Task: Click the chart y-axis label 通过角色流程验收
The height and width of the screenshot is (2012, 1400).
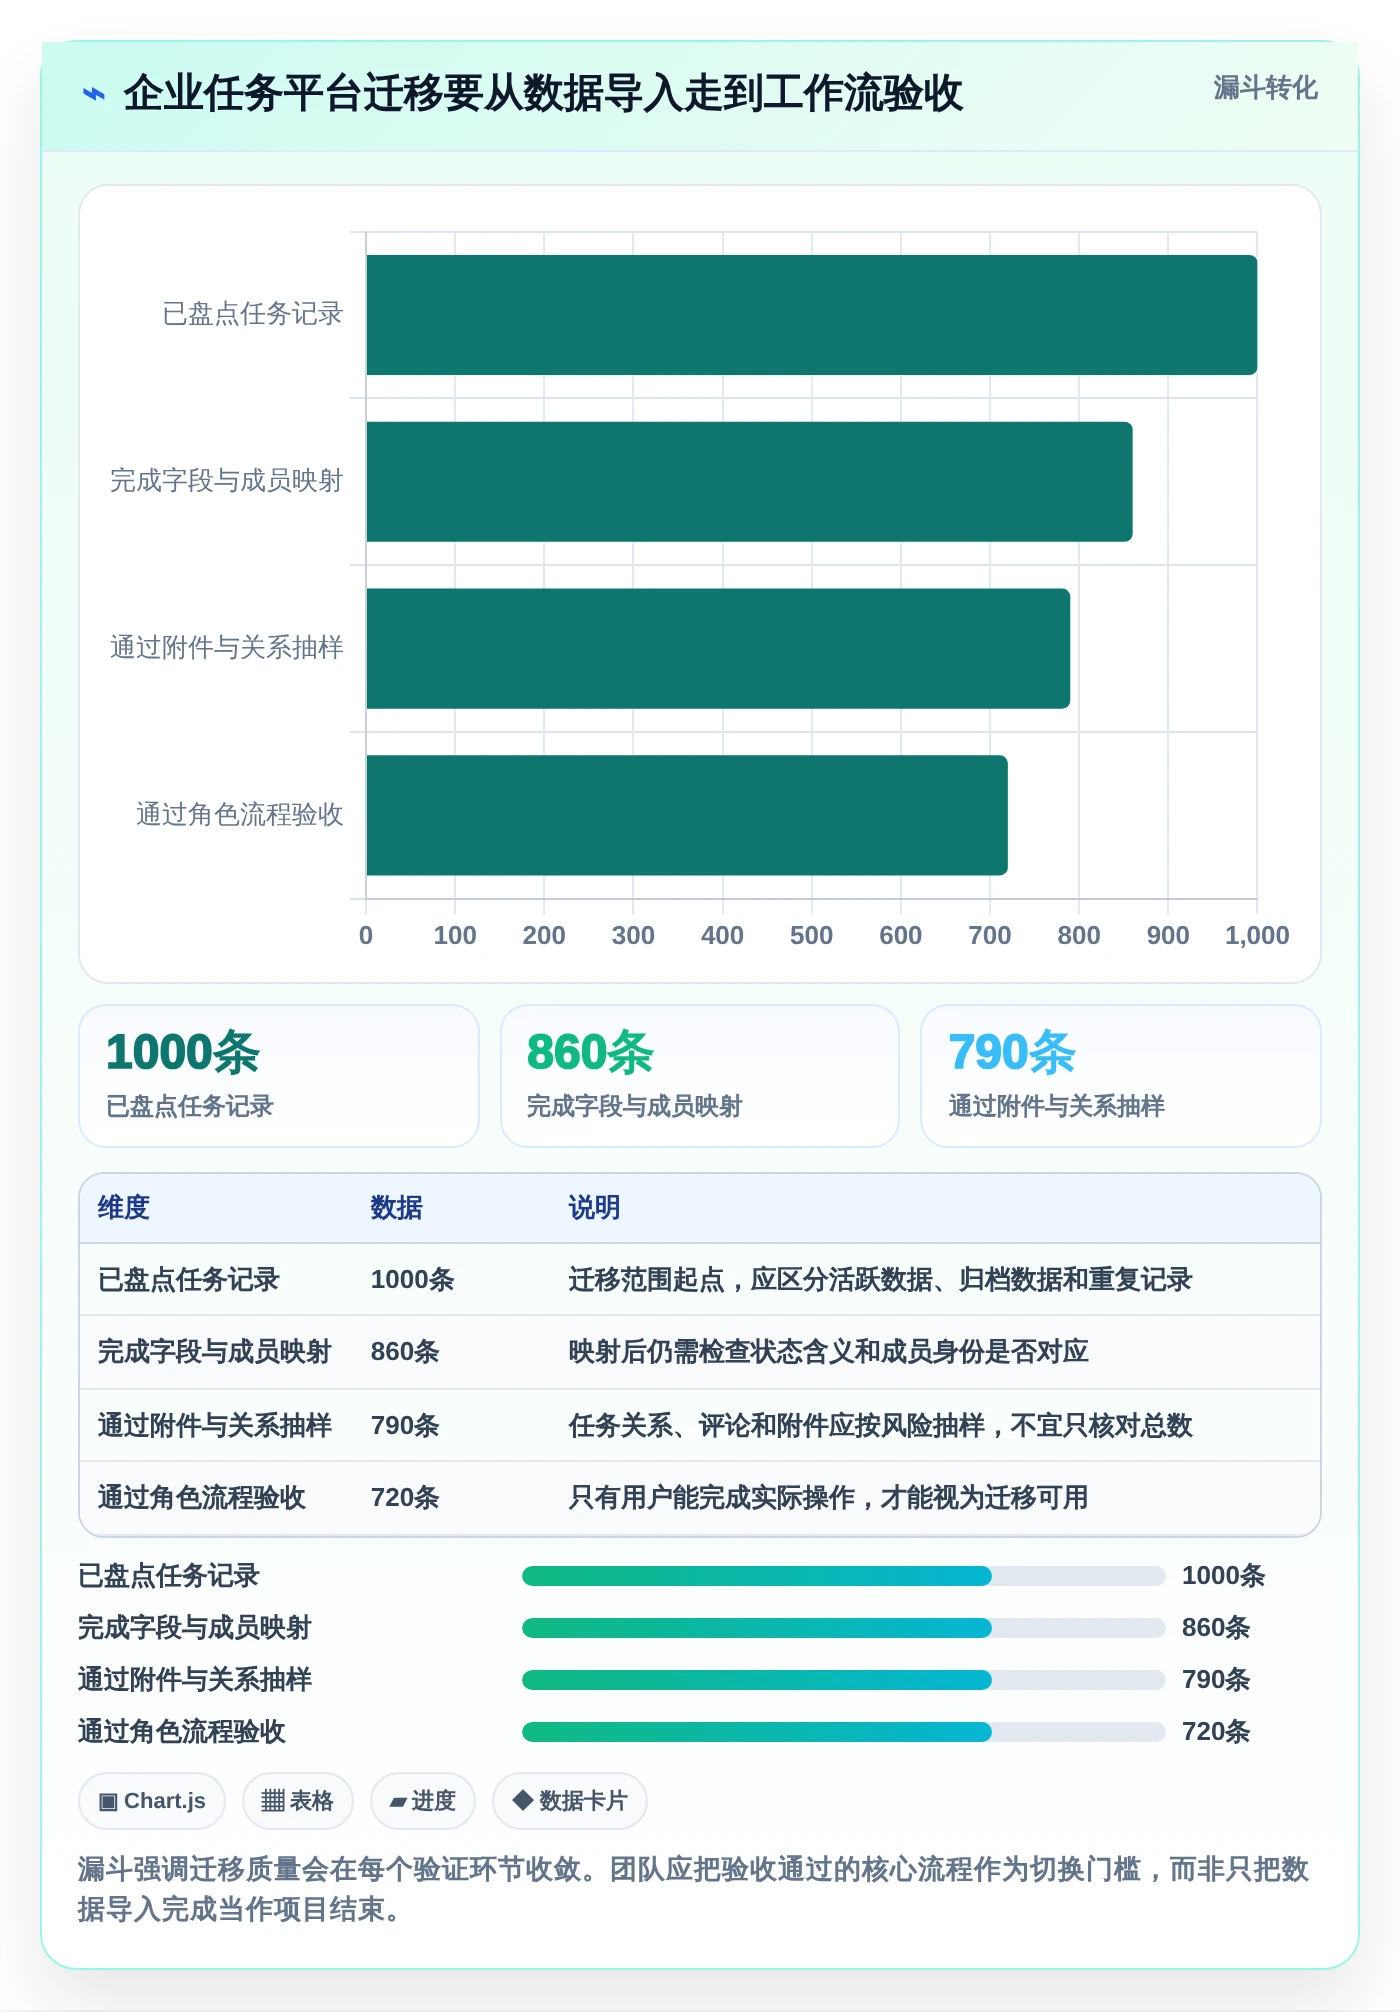Action: [x=240, y=814]
